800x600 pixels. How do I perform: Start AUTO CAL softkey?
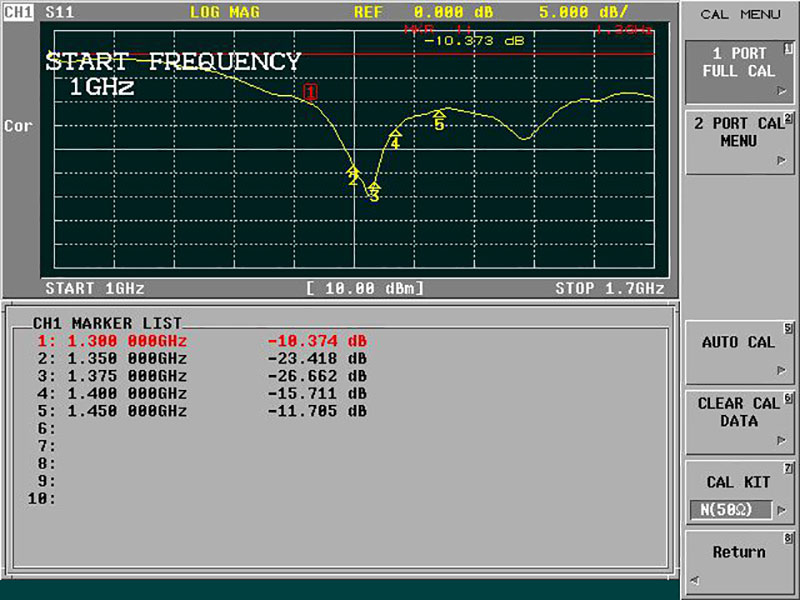click(x=739, y=352)
